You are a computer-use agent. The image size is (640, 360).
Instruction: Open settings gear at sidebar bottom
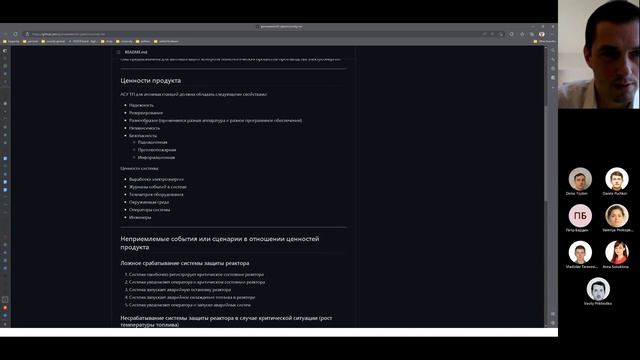(x=553, y=323)
